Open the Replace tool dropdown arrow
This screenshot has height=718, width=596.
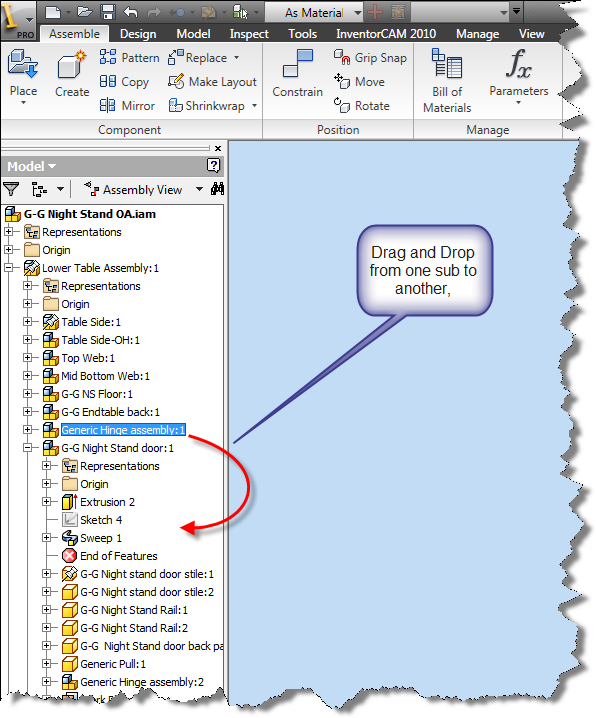click(237, 58)
